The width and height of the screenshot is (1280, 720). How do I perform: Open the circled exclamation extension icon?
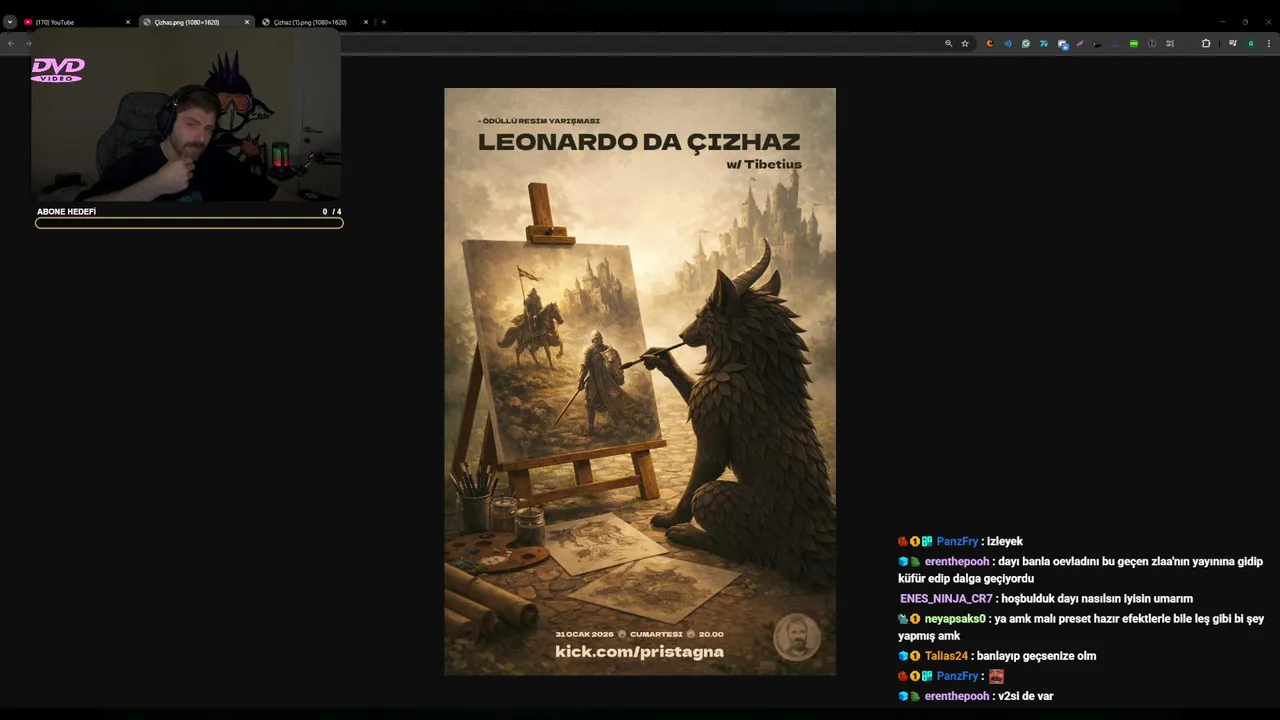pos(1152,43)
